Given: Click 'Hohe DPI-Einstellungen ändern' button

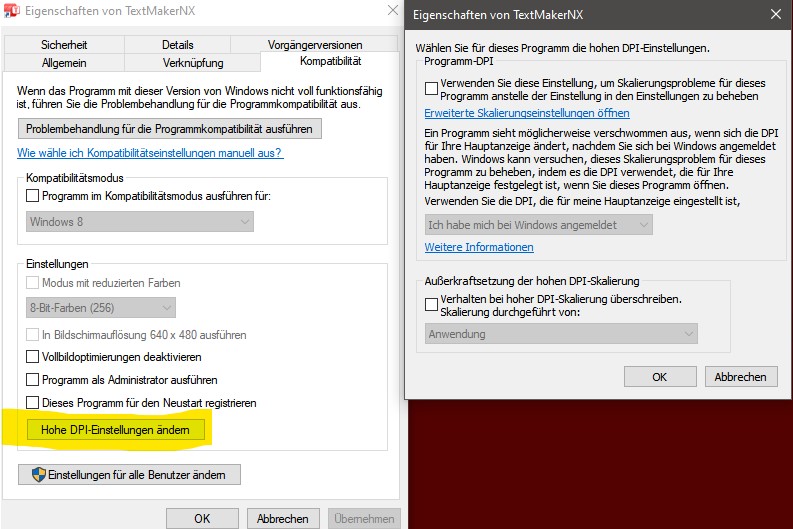Looking at the screenshot, I should pyautogui.click(x=116, y=430).
